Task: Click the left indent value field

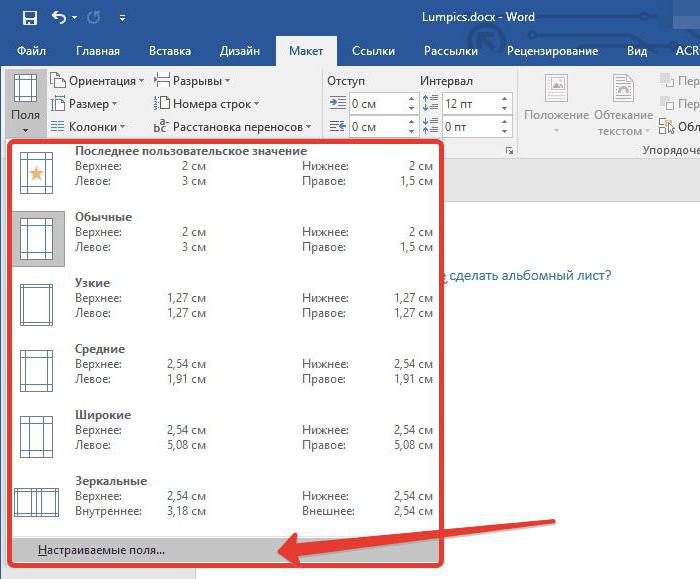Action: coord(376,104)
